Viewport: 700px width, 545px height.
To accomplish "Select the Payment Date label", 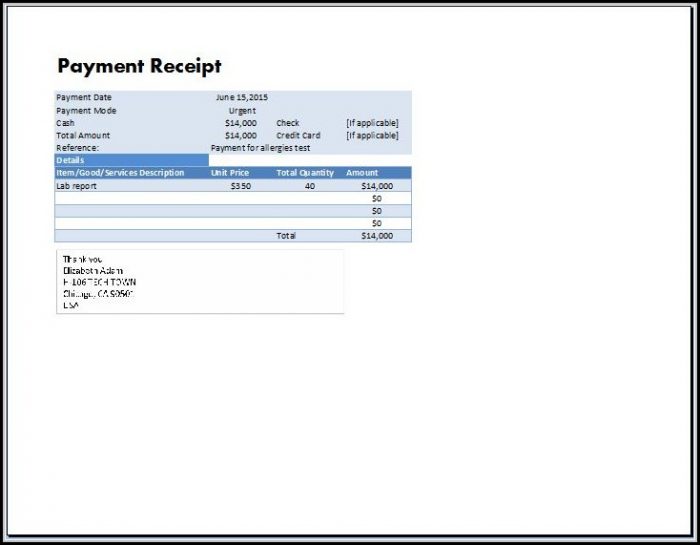I will 84,97.
